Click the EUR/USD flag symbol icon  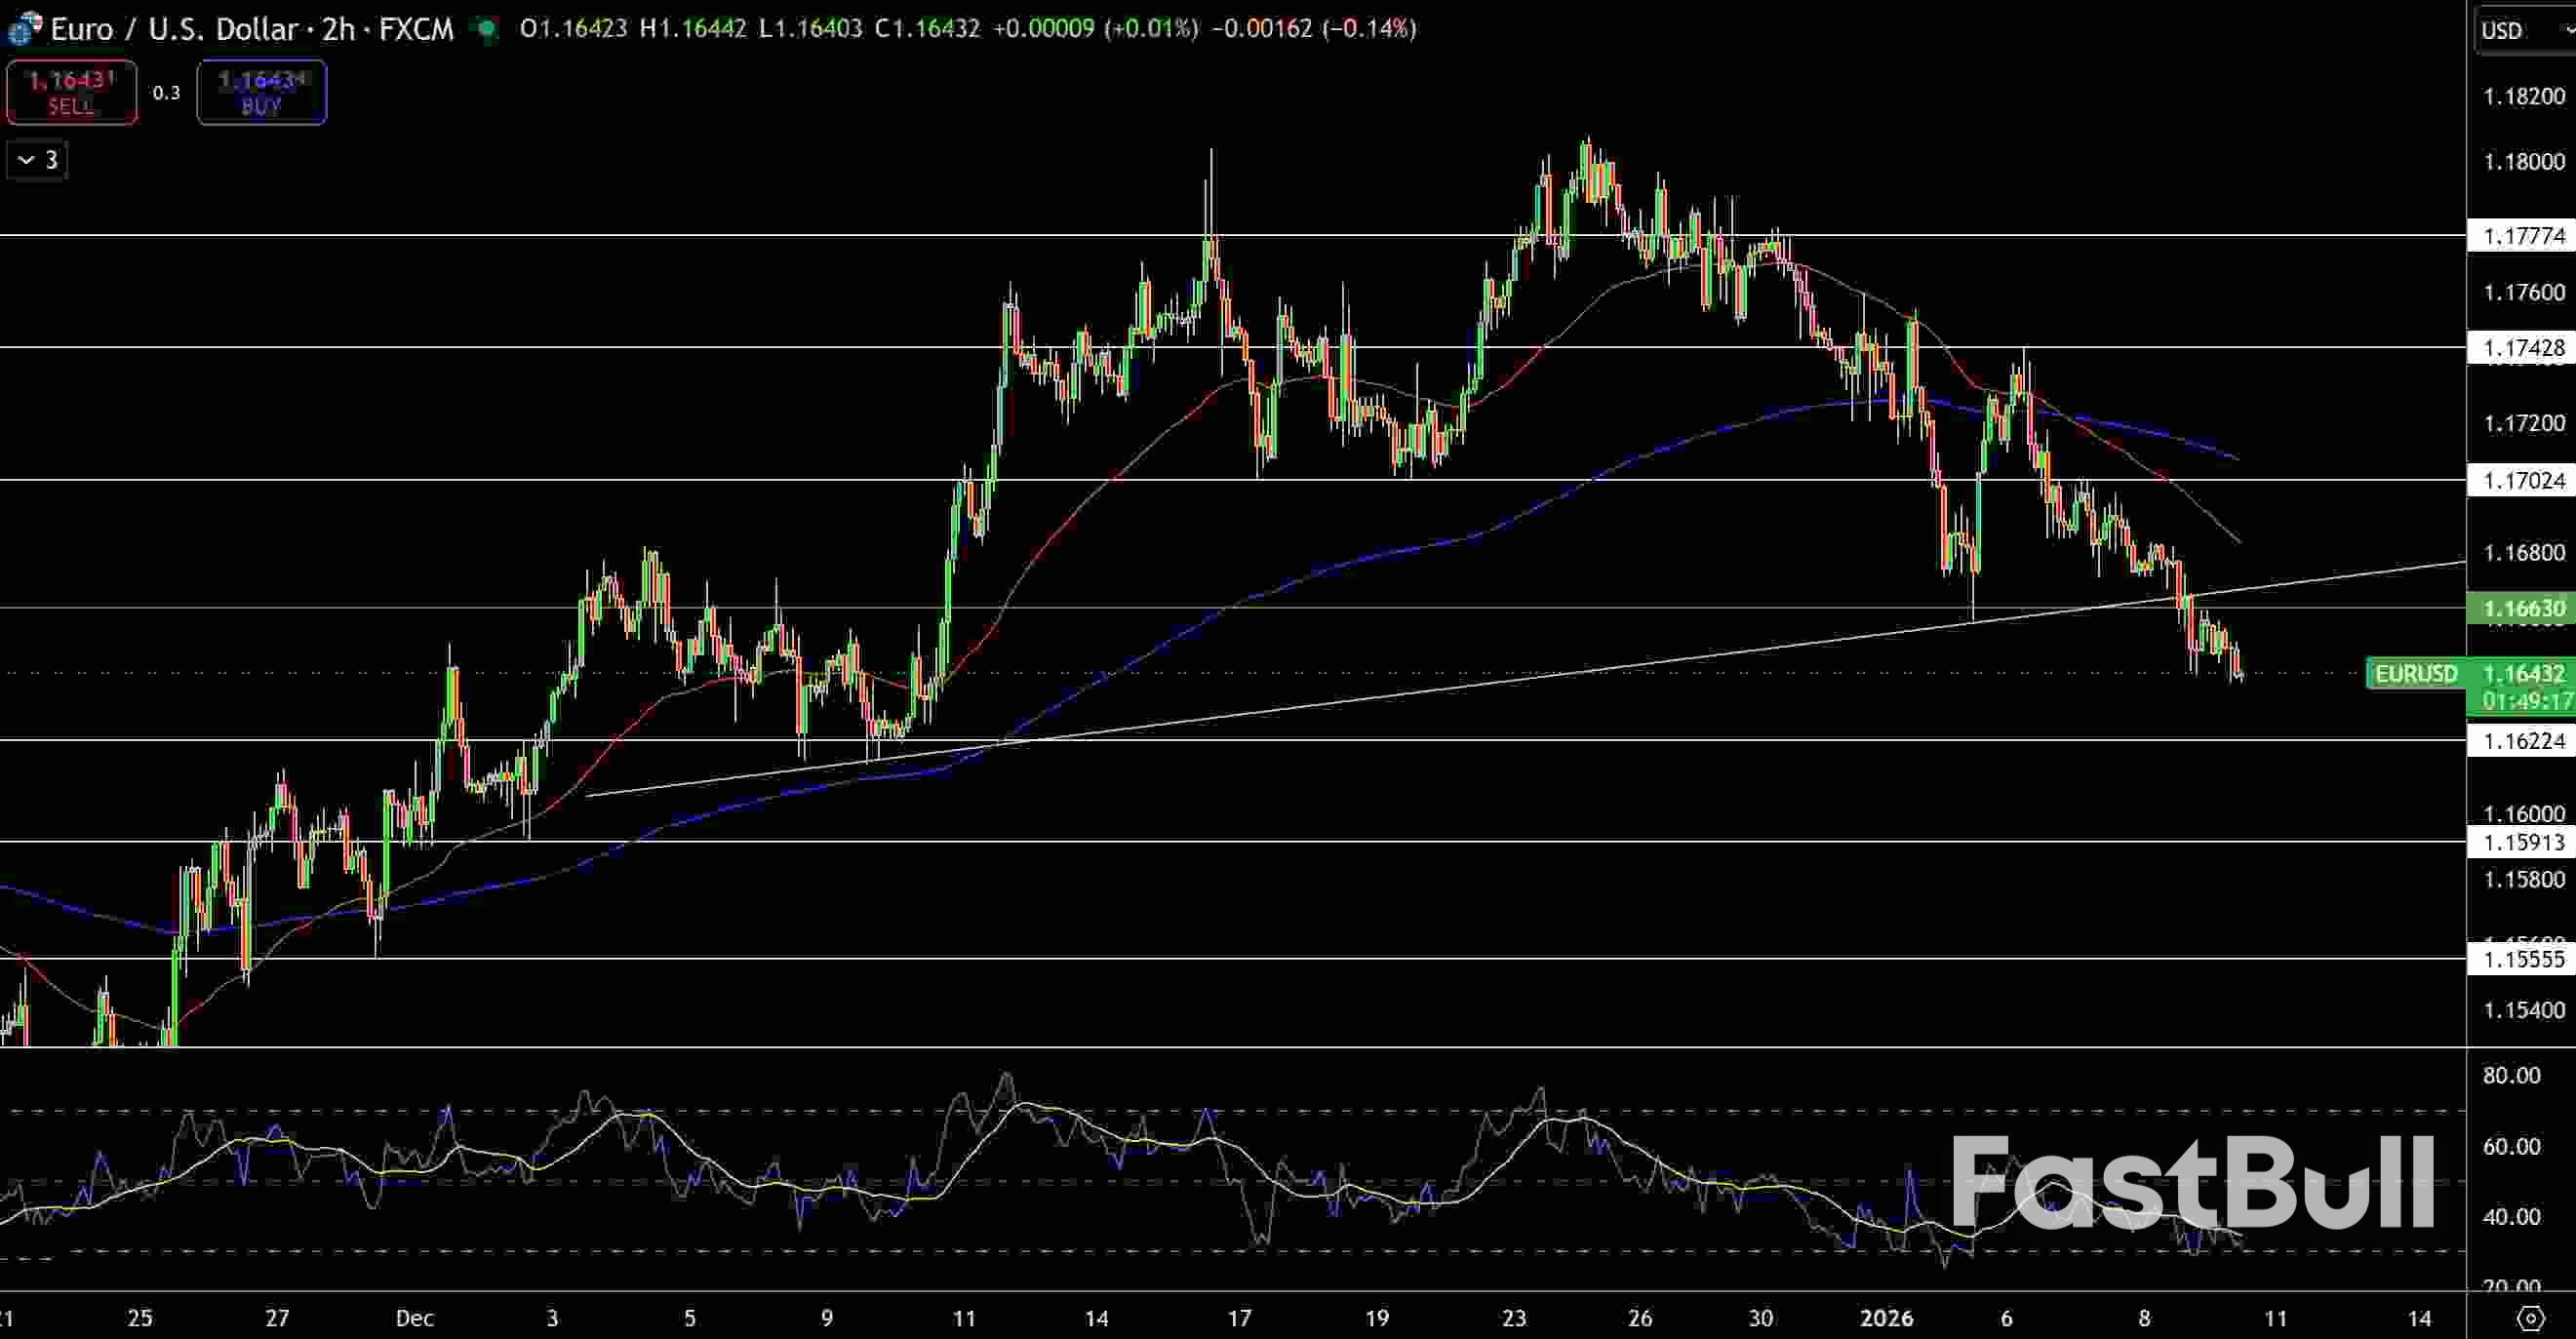(24, 29)
